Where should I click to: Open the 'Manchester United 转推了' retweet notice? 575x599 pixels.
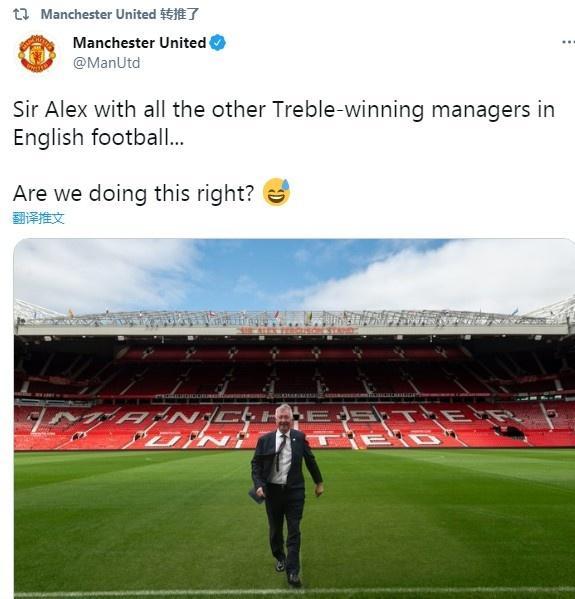coord(120,15)
